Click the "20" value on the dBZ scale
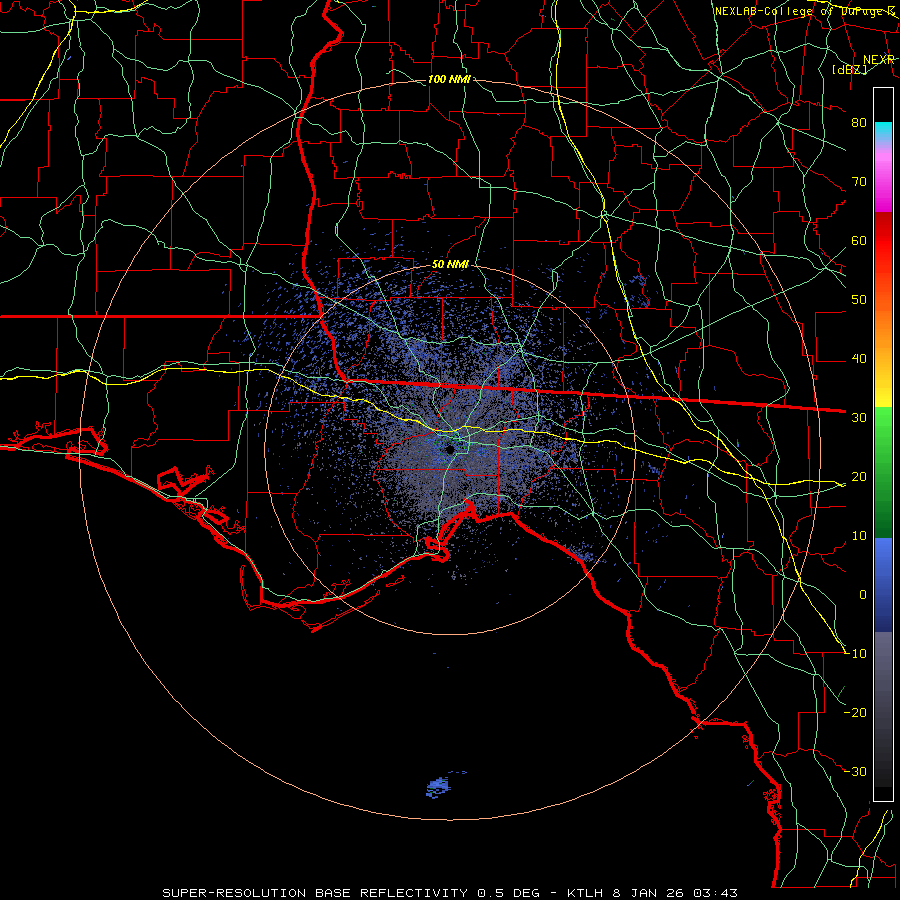The image size is (900, 900). 859,476
